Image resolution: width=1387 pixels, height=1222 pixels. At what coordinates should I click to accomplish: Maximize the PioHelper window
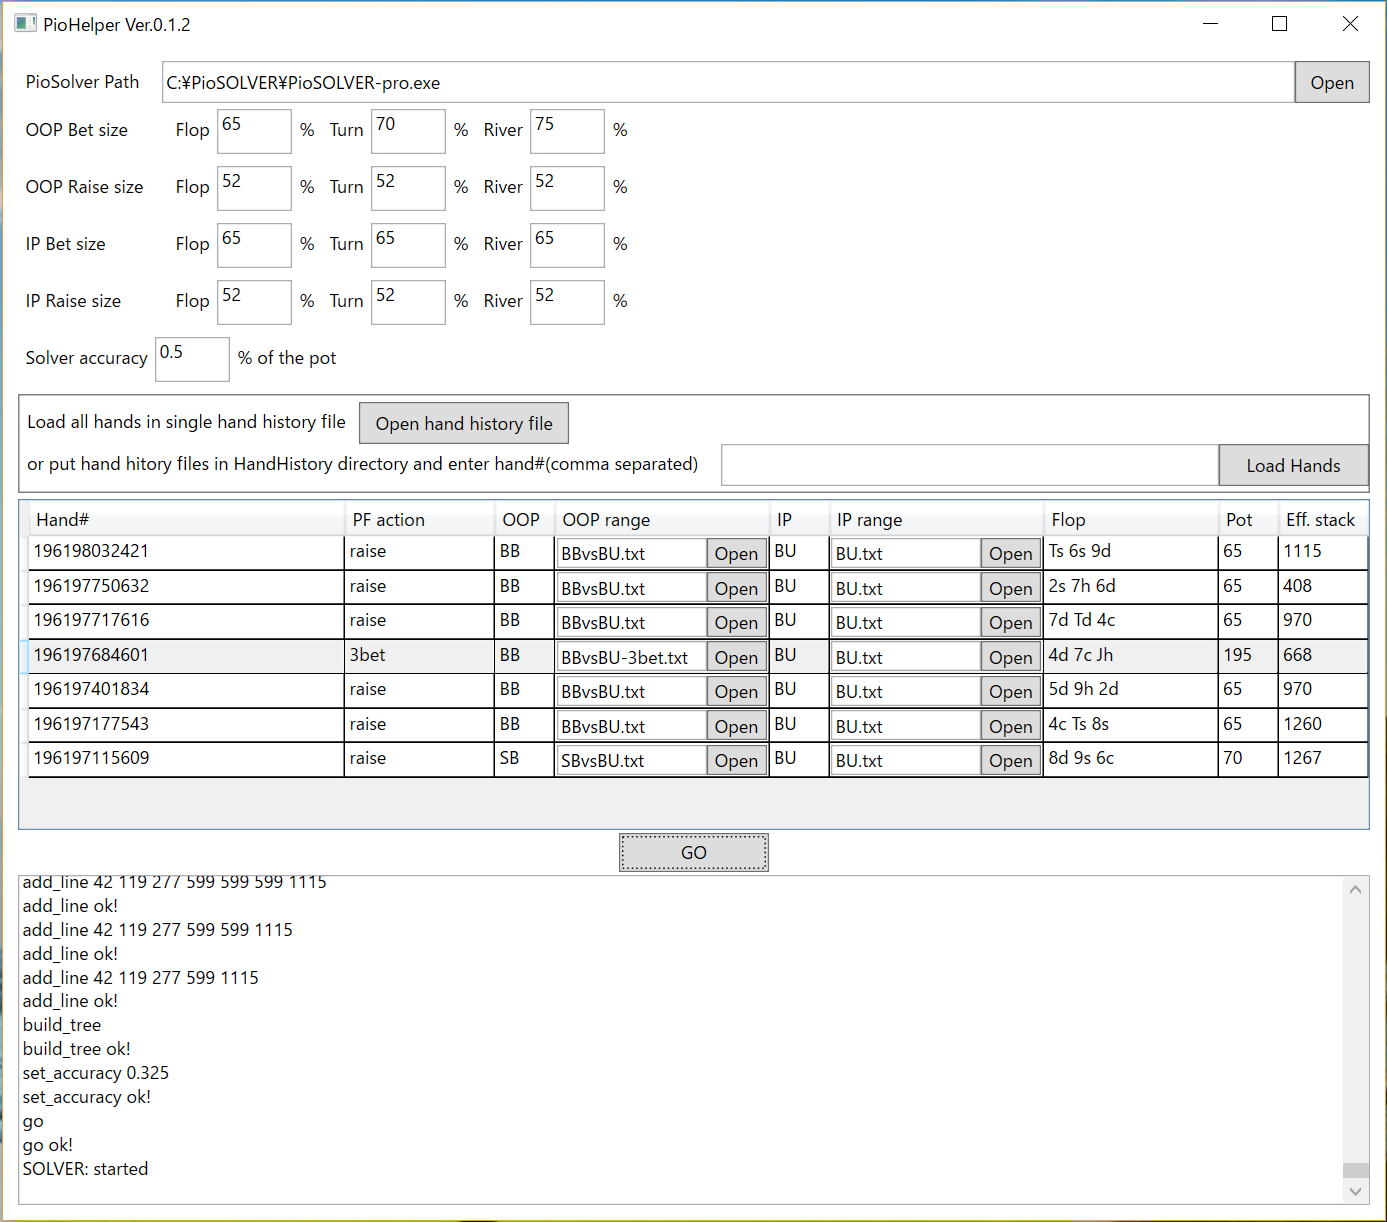[1279, 24]
